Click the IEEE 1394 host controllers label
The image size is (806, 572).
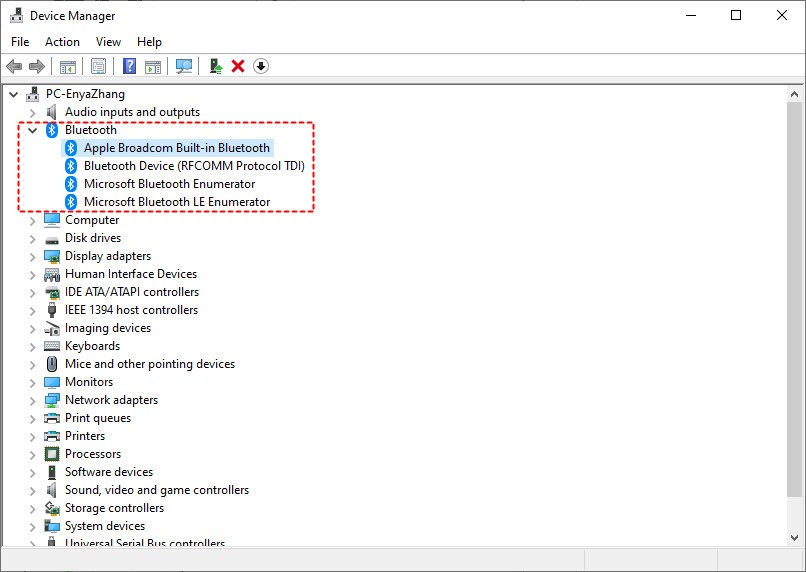click(x=131, y=310)
